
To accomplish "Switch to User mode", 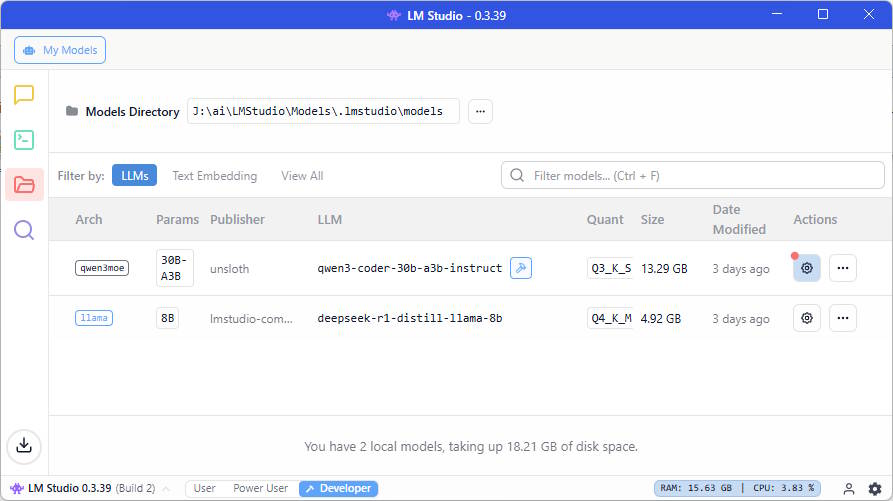I will coord(204,489).
